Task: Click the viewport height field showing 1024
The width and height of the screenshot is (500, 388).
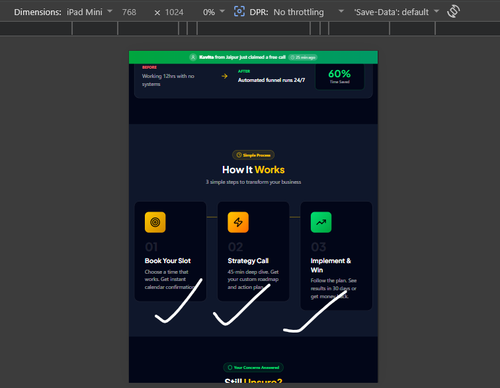Action: pyautogui.click(x=174, y=12)
